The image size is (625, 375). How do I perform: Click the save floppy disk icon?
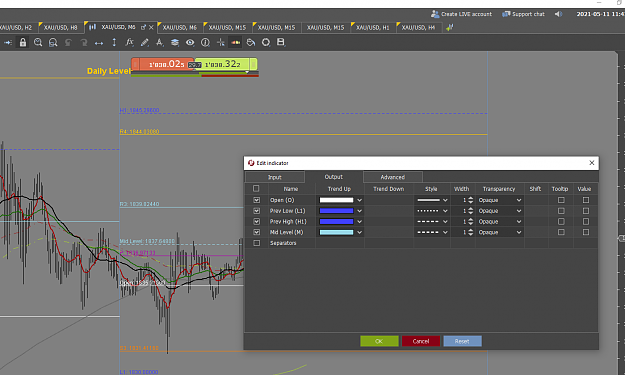[281, 42]
